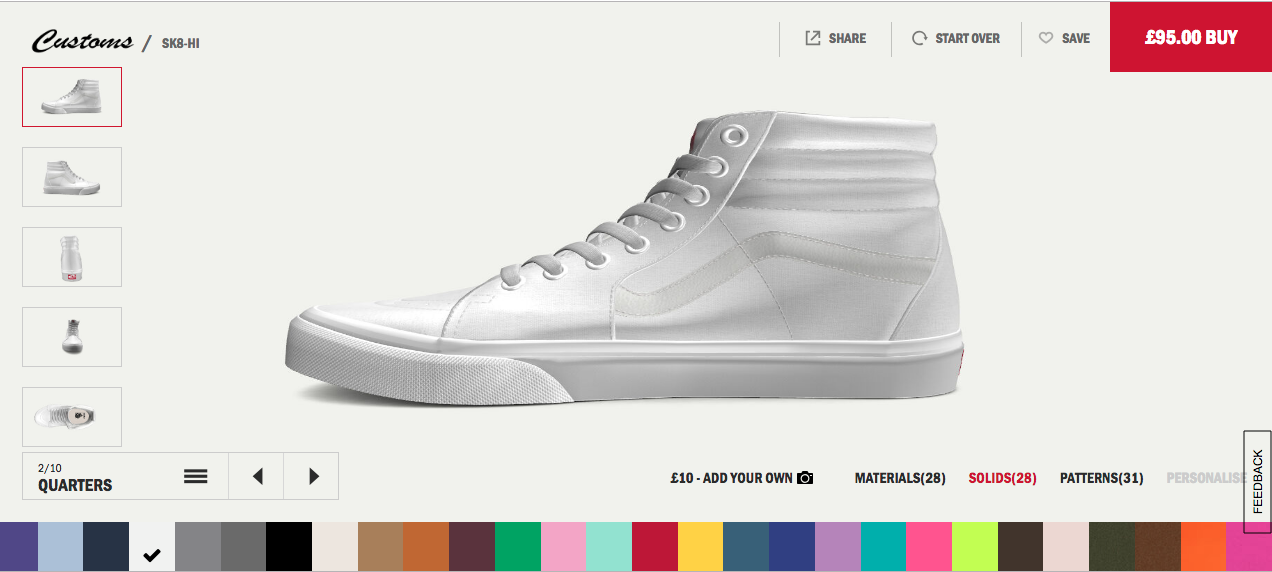Pick the black color swatch
Viewport: 1272px width, 572px height.
point(289,547)
